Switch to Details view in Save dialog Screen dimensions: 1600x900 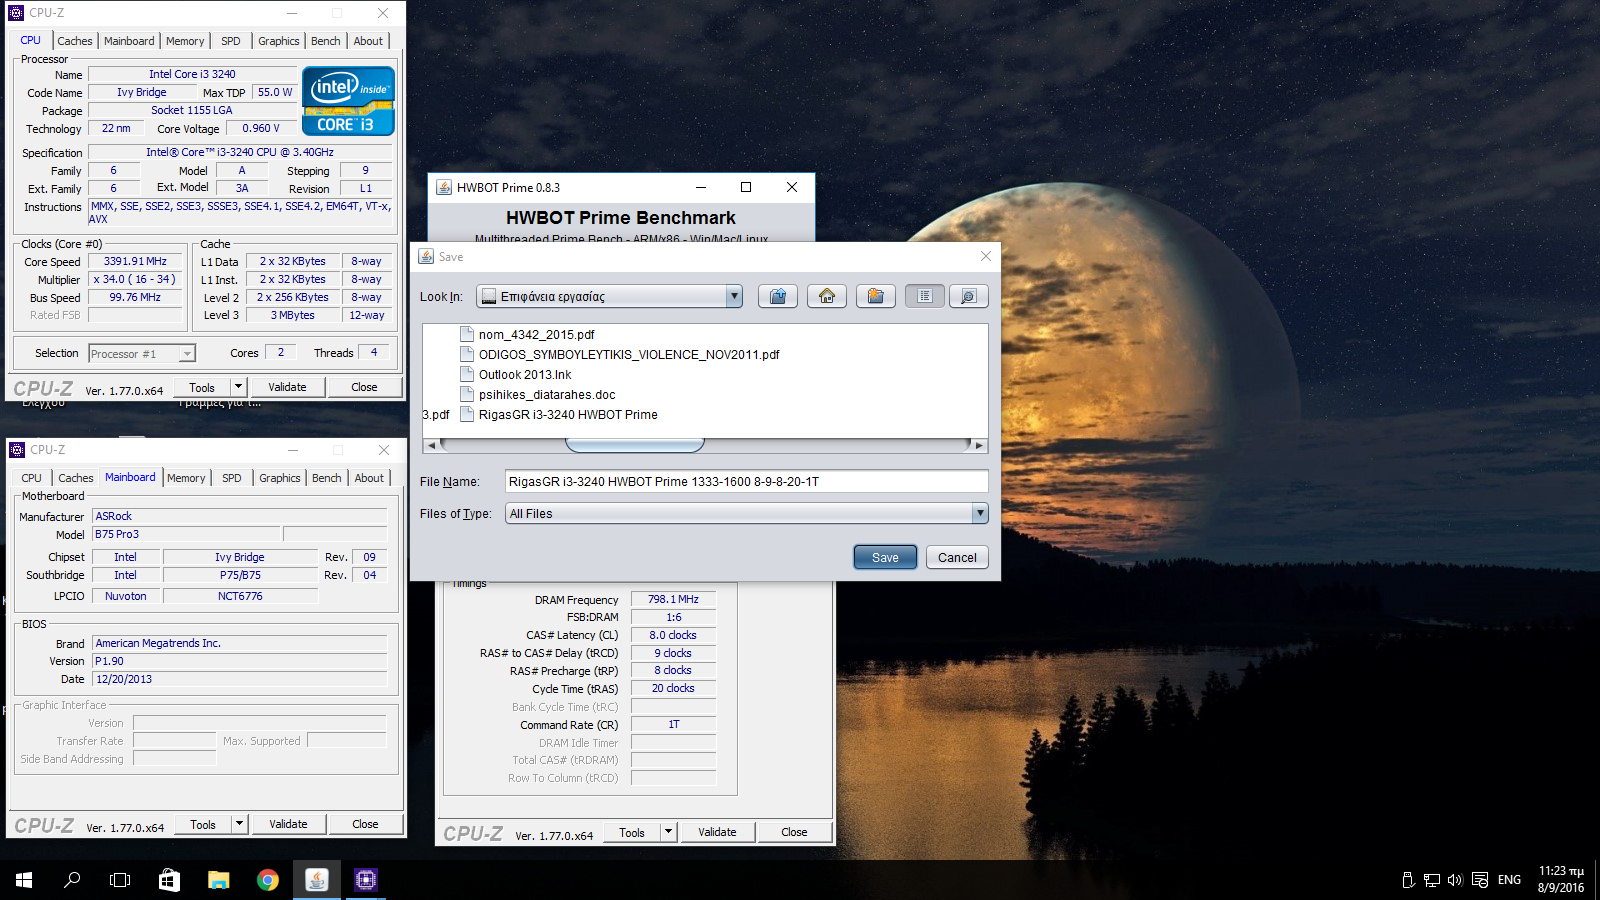968,296
